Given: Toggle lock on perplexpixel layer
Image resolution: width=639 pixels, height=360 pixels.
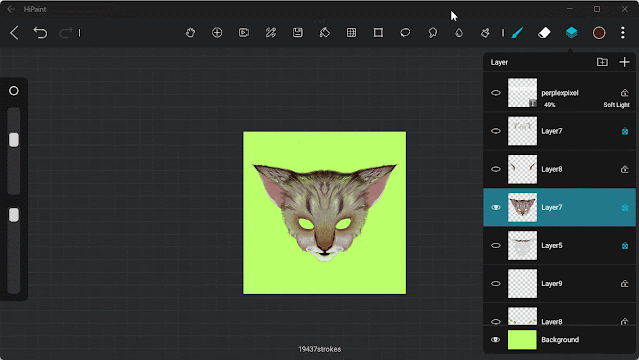Looking at the screenshot, I should 625,93.
